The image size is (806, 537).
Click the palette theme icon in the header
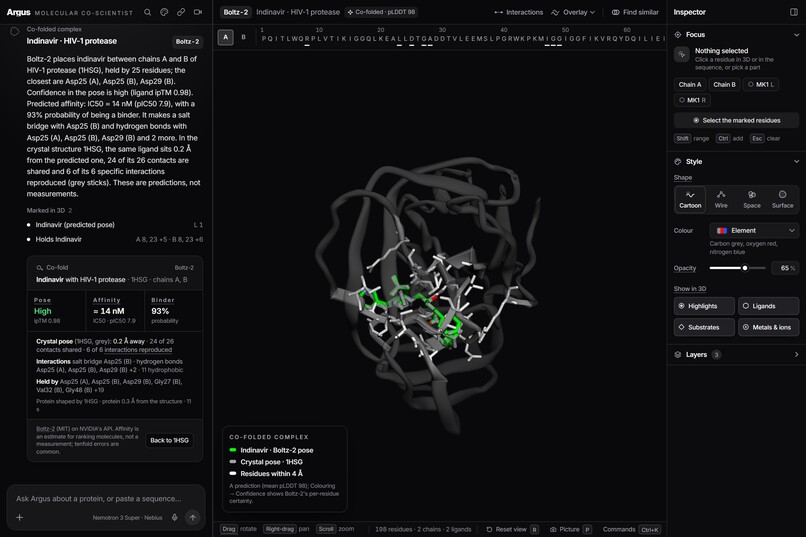(164, 12)
